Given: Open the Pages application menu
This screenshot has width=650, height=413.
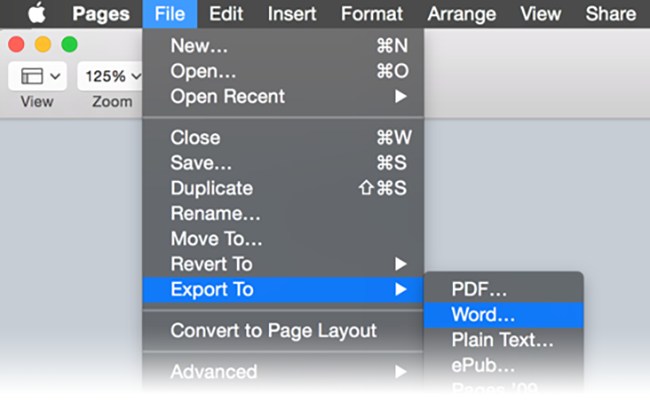Looking at the screenshot, I should (x=101, y=14).
